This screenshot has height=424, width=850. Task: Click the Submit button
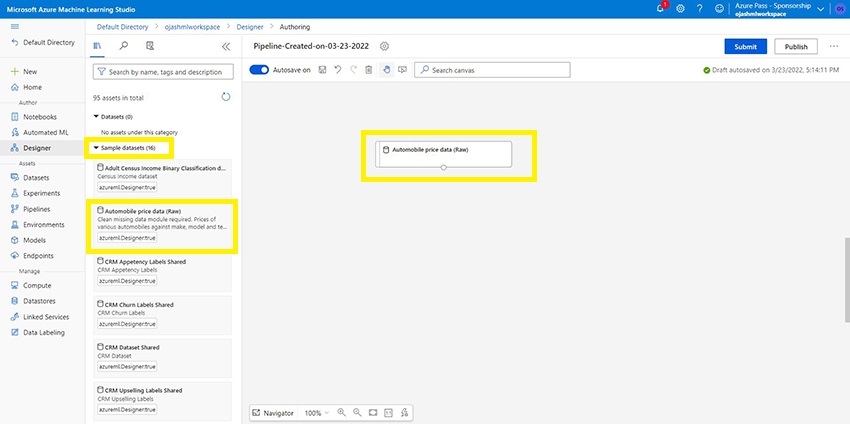[x=745, y=47]
